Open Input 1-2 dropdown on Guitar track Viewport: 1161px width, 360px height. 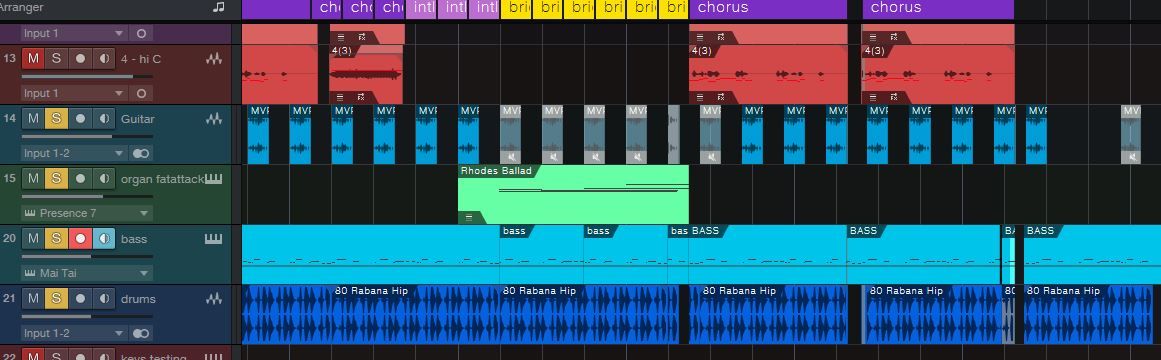click(x=74, y=153)
